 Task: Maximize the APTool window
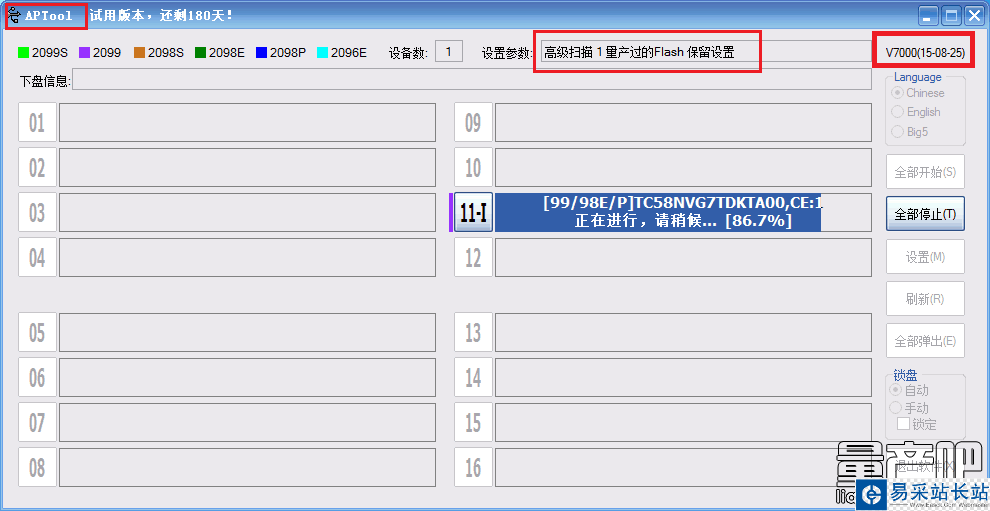pyautogui.click(x=951, y=16)
